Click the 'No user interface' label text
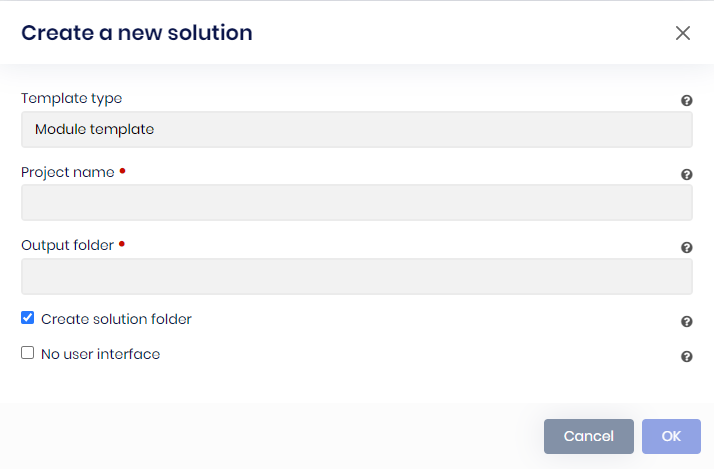 (100, 354)
